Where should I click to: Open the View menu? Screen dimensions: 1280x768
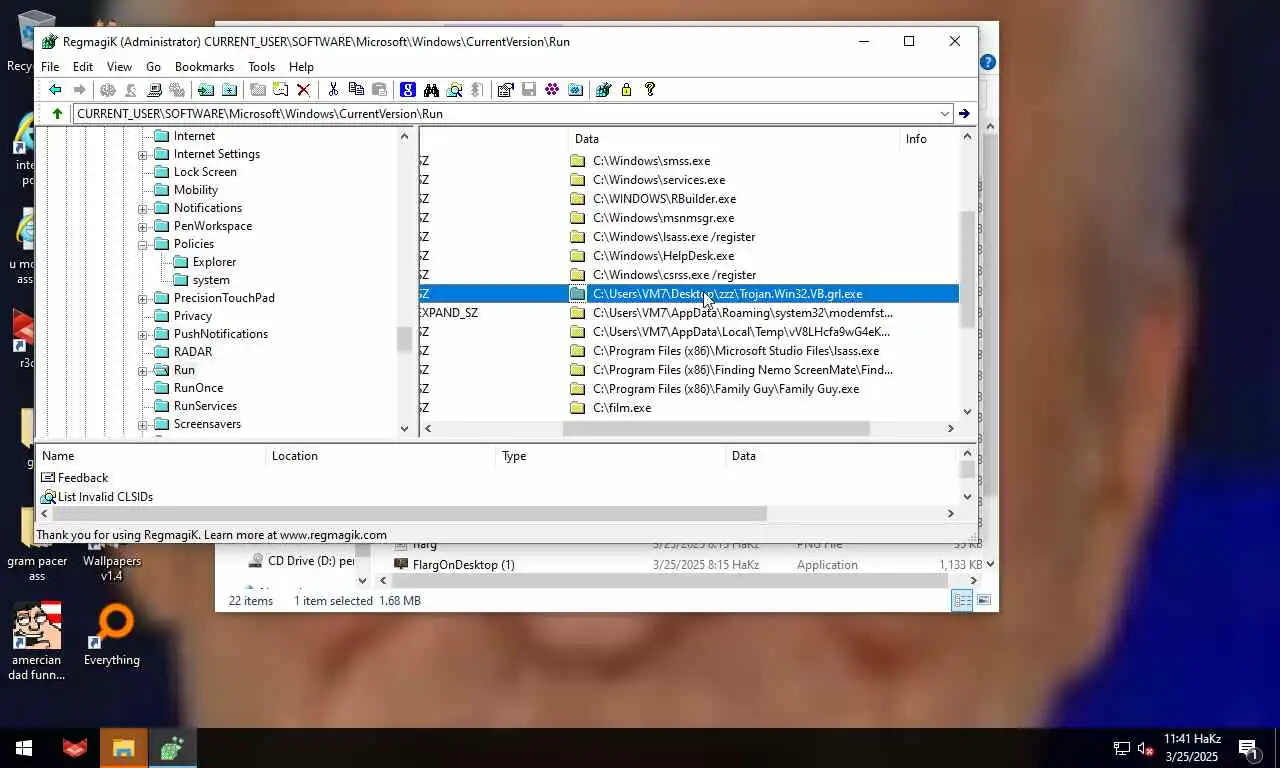tap(119, 67)
